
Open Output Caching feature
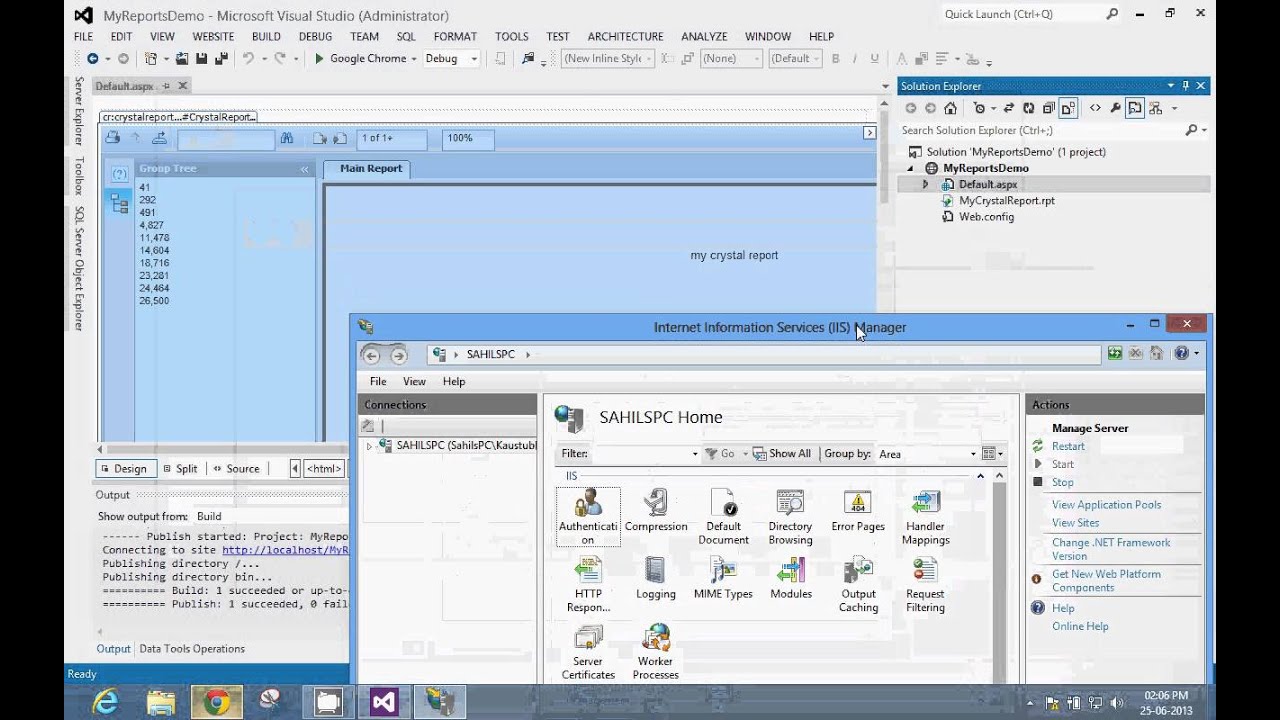point(858,585)
